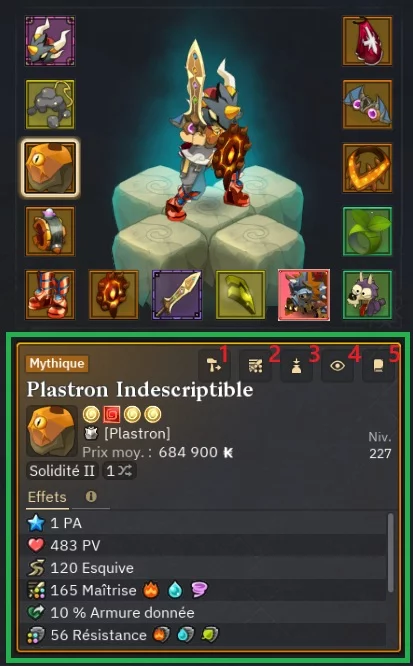This screenshot has height=666, width=413.
Task: Select the bat-winged epaulettes slot
Action: pyautogui.click(x=368, y=104)
